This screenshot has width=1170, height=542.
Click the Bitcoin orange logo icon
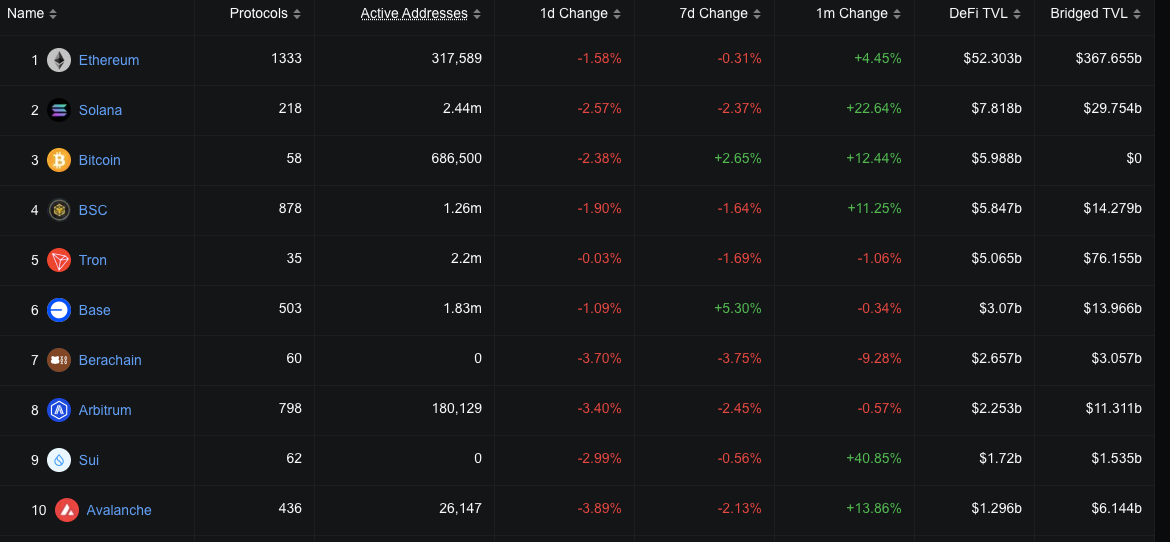point(59,160)
